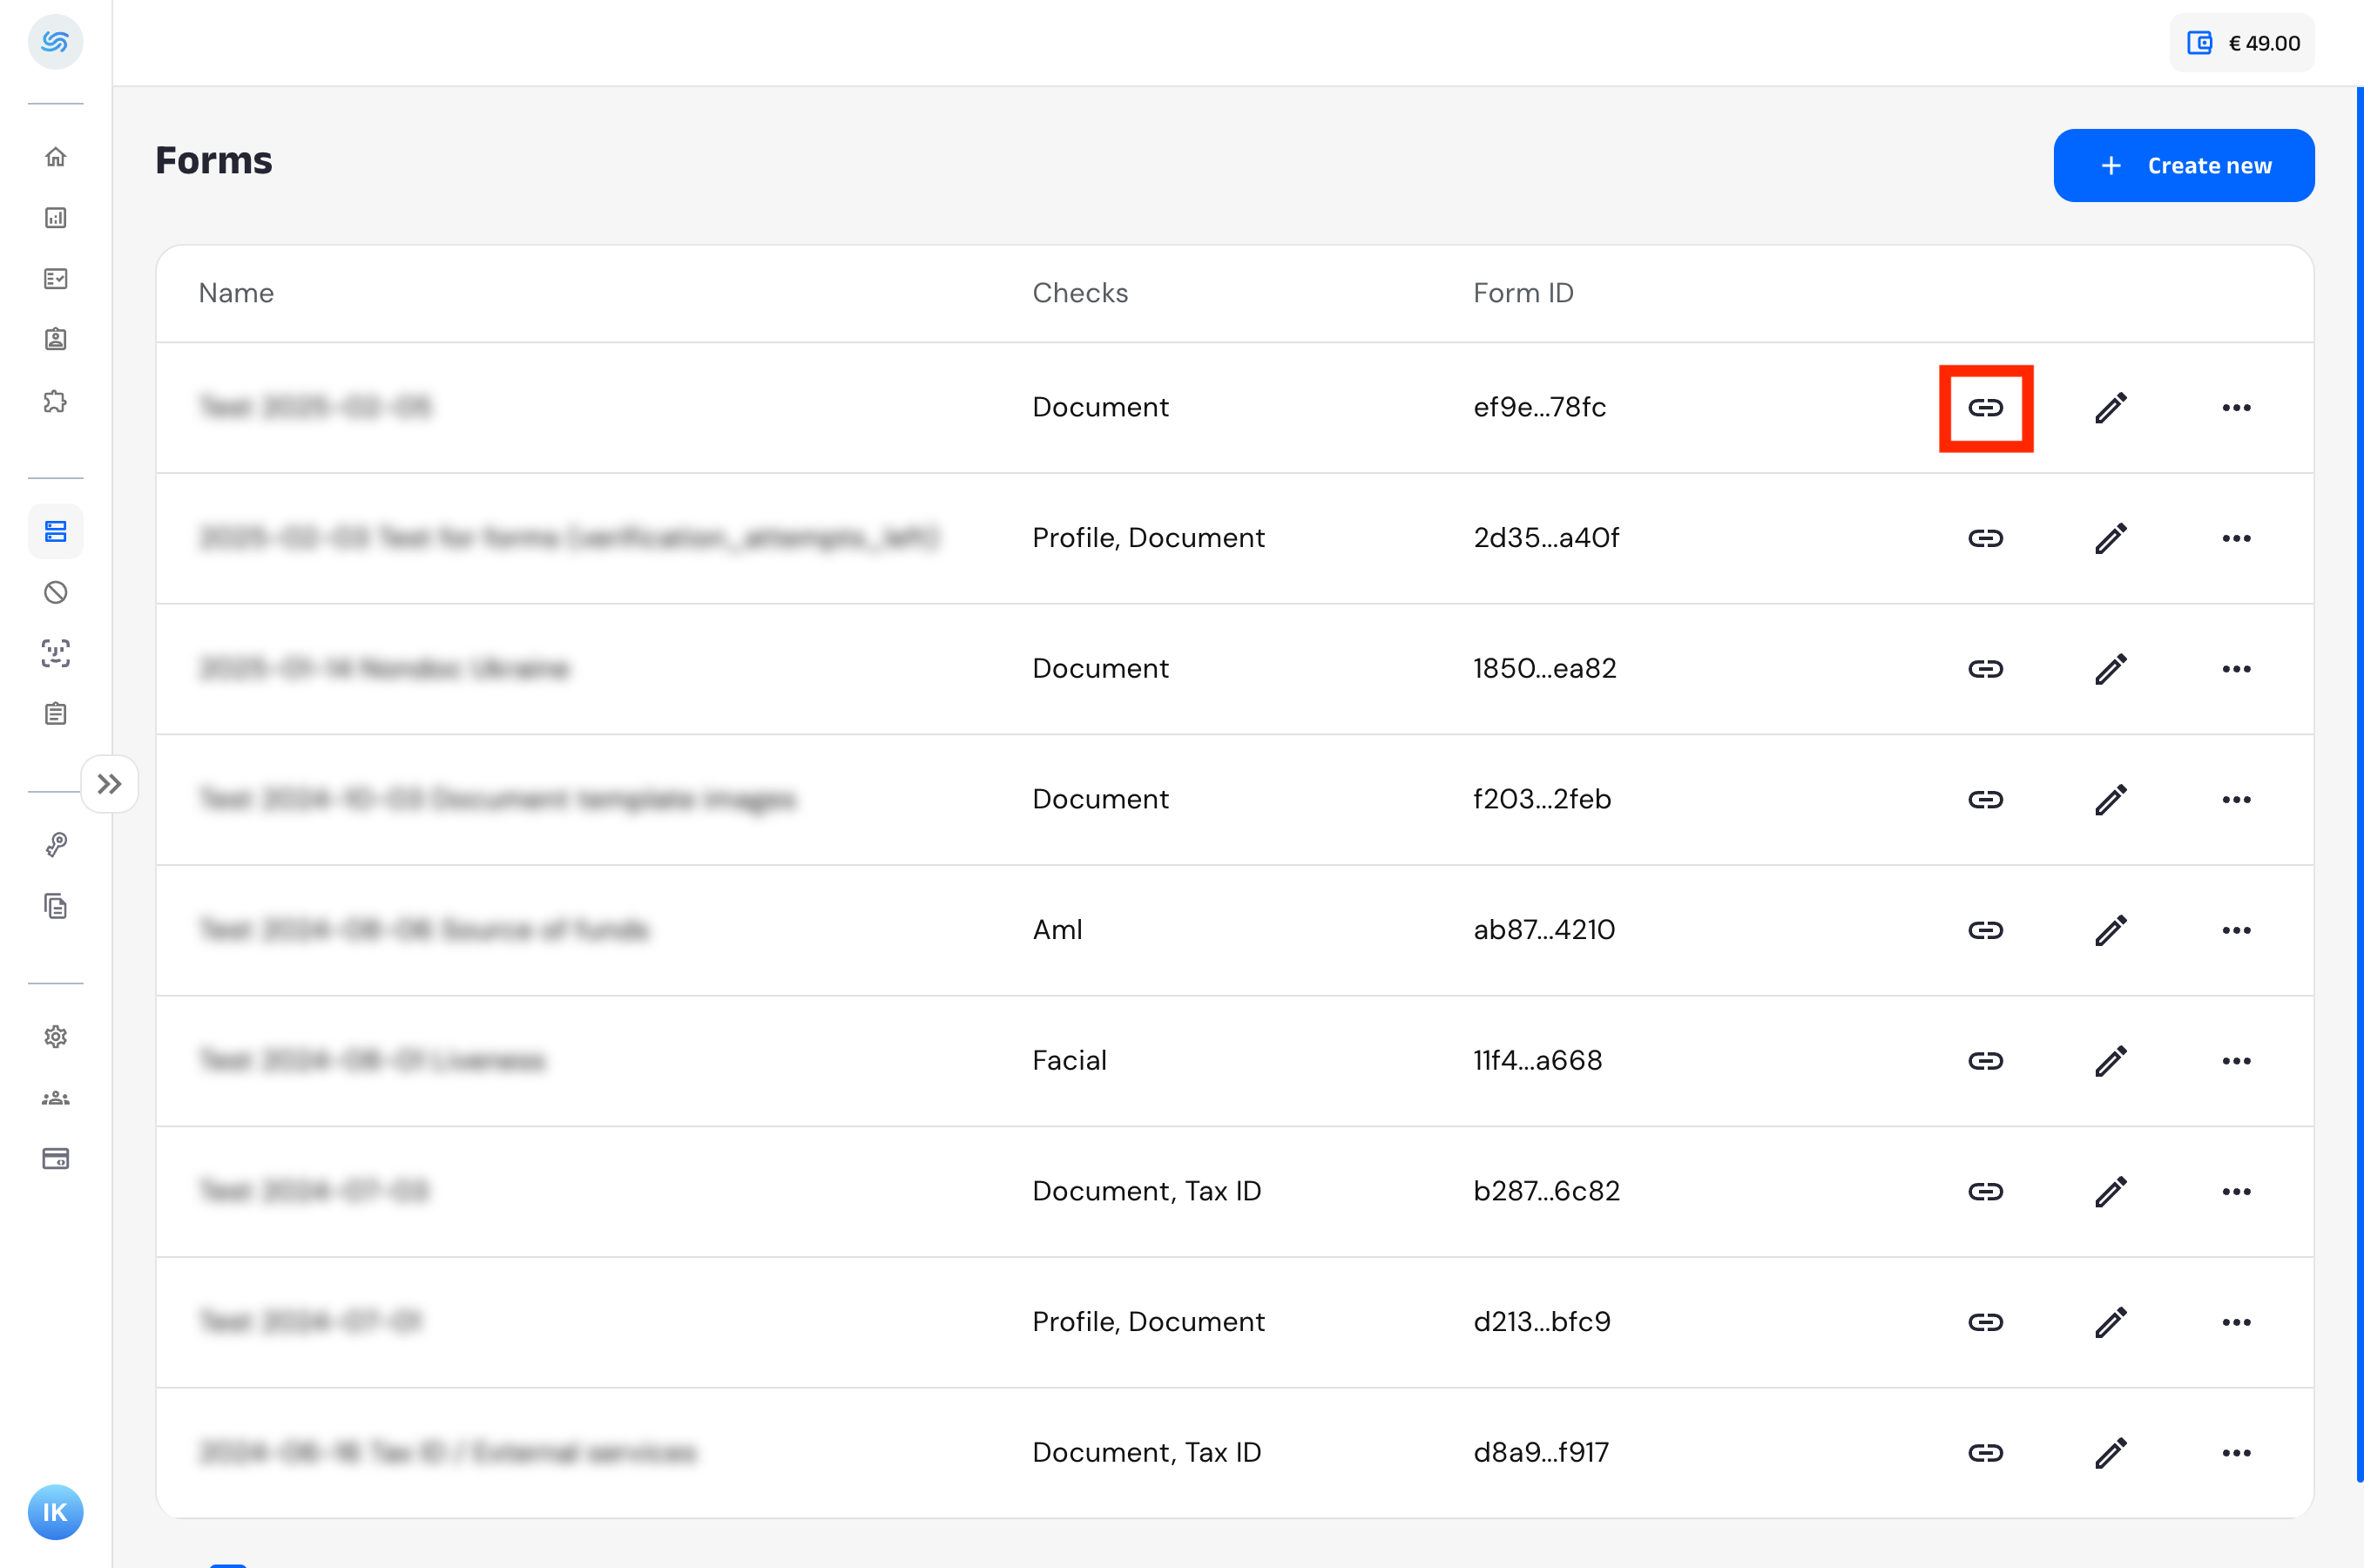Screen dimensions: 2364x1568
Task: Open more options for form d8a9...f917
Action: pyautogui.click(x=2237, y=1453)
